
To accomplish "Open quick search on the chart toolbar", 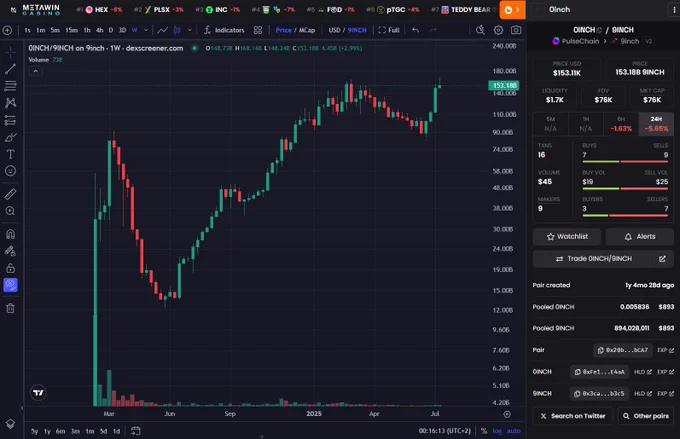I will click(480, 30).
